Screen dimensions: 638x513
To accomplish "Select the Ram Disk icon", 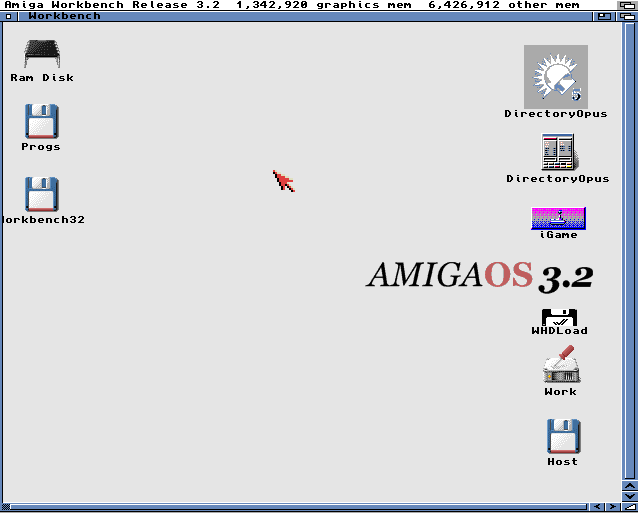I will tap(42, 54).
